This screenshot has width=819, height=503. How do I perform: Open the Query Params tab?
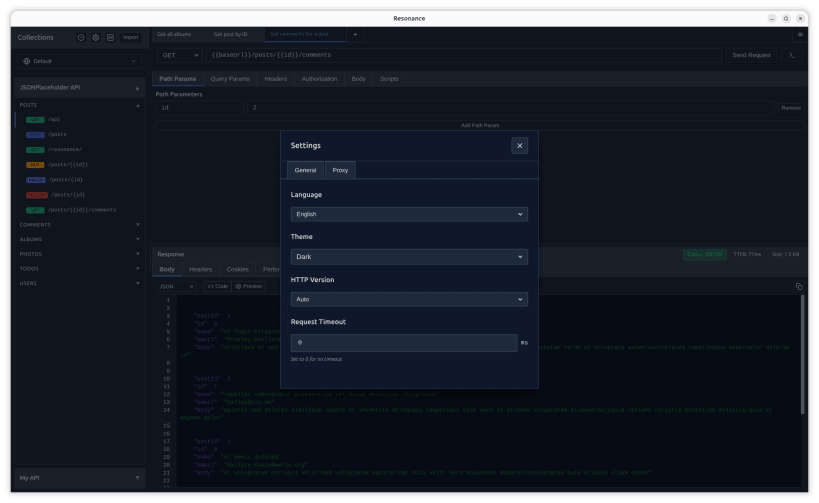coord(230,79)
